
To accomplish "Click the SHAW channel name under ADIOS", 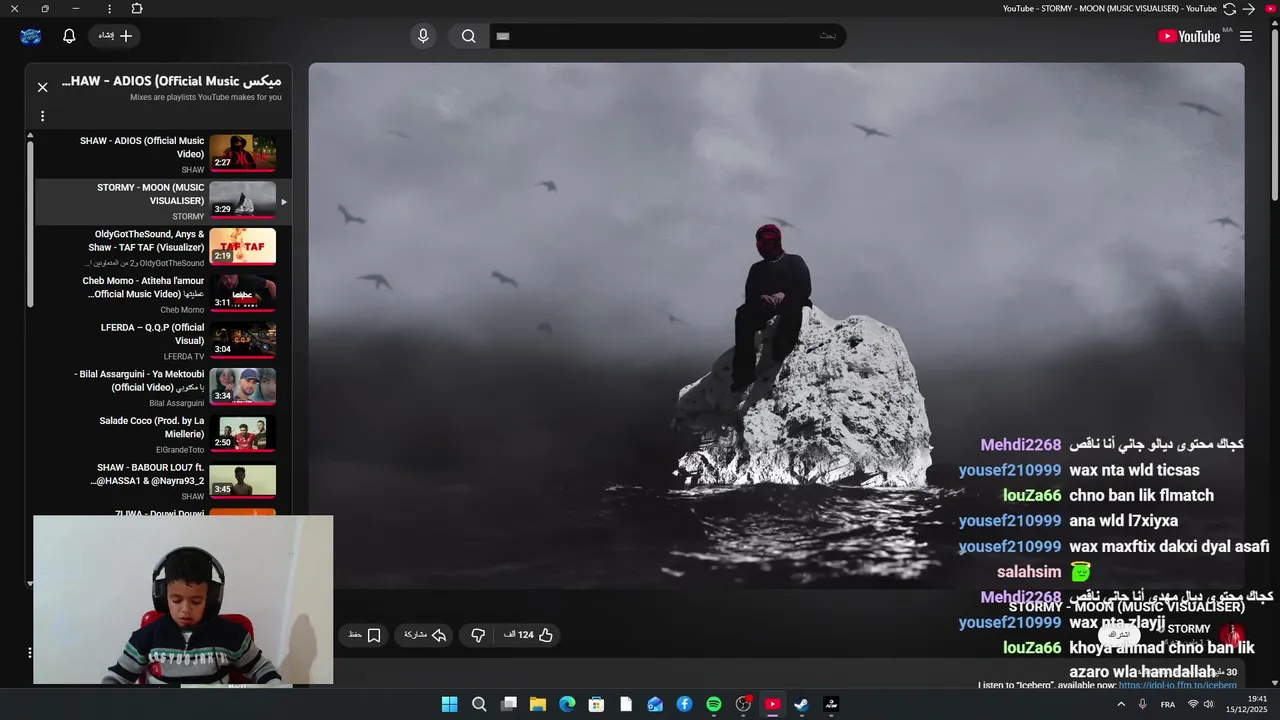I will (192, 170).
